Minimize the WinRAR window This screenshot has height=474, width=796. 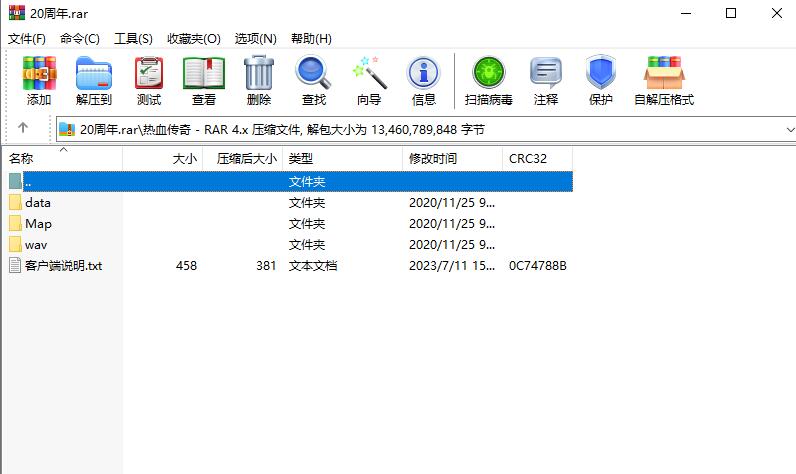(686, 13)
